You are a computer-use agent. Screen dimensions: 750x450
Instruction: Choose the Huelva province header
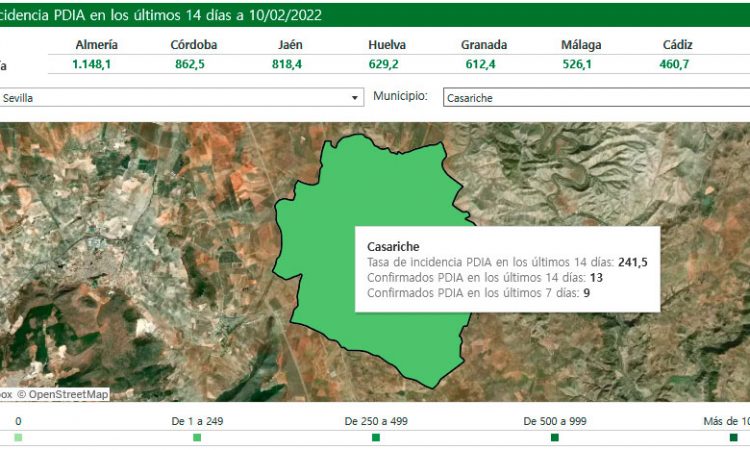click(387, 45)
